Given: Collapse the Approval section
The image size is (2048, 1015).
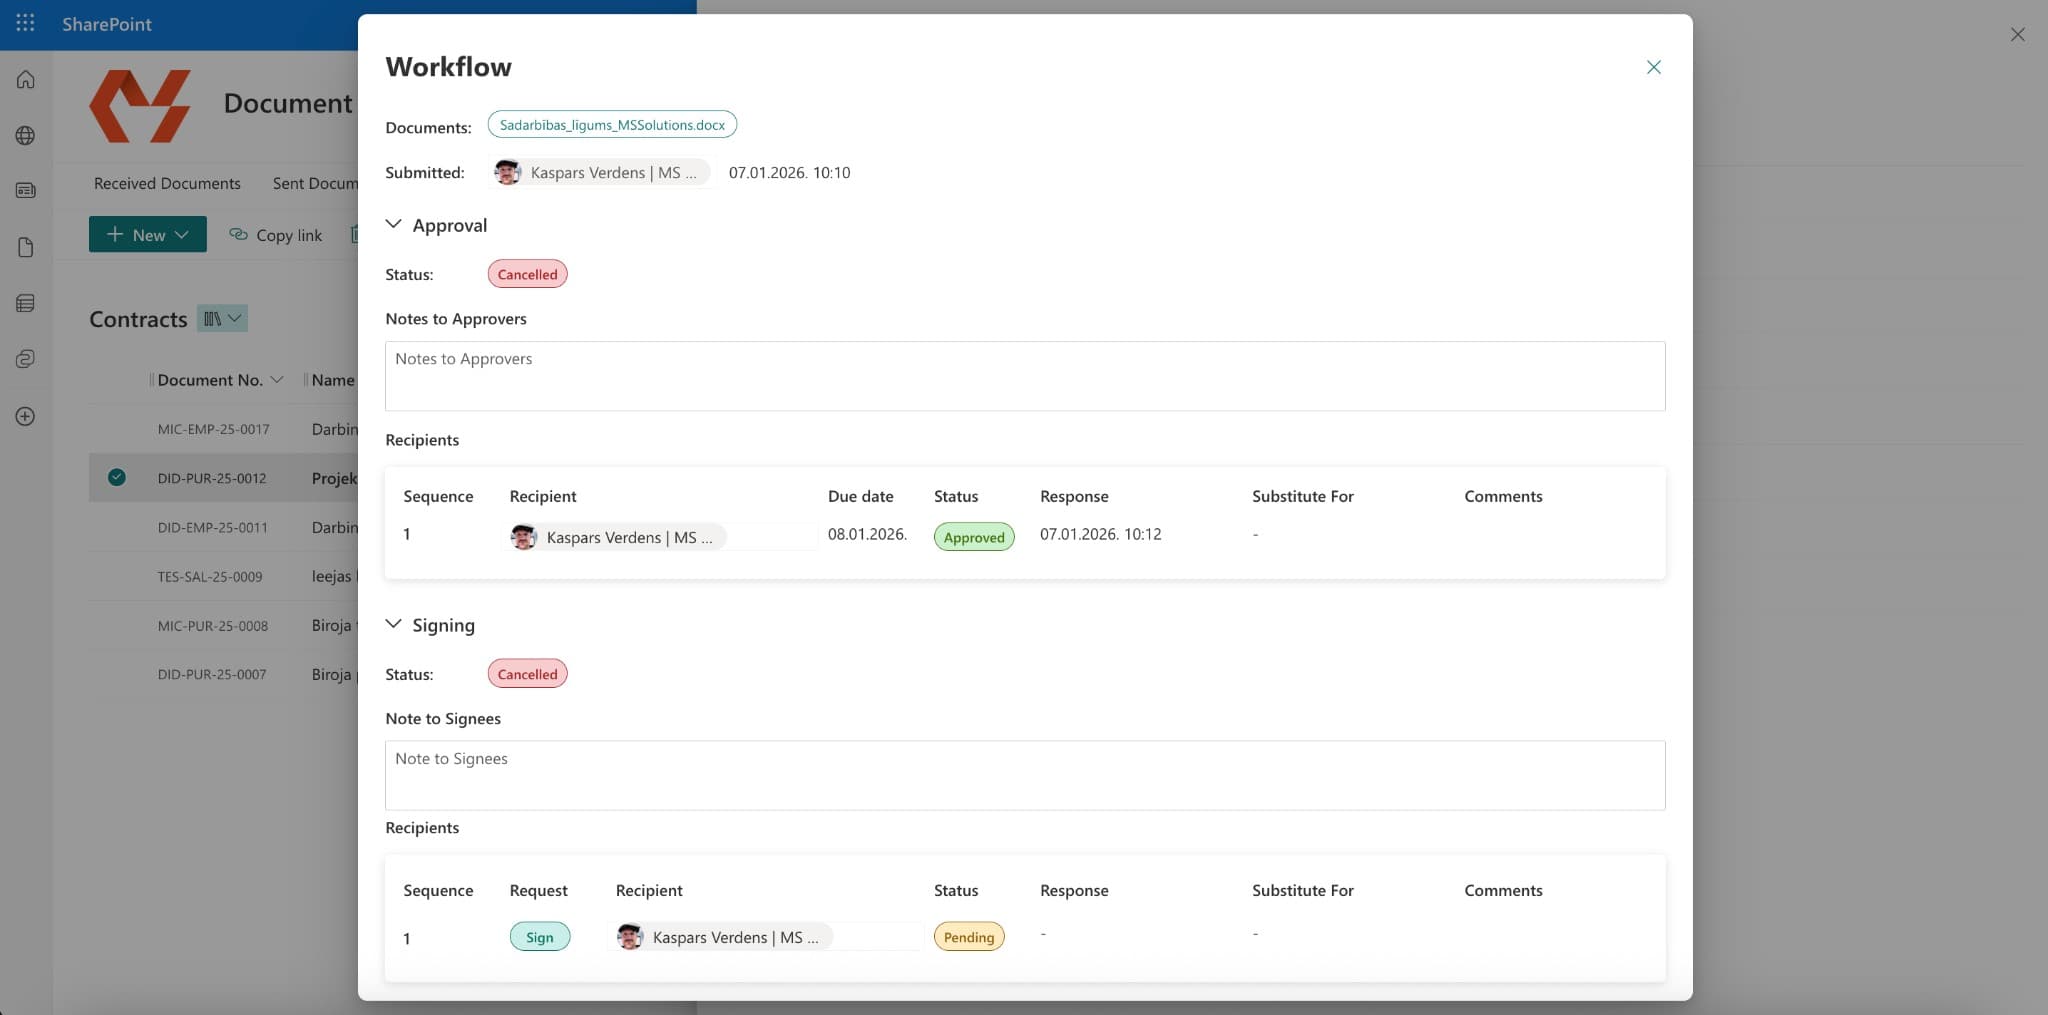Looking at the screenshot, I should [394, 224].
